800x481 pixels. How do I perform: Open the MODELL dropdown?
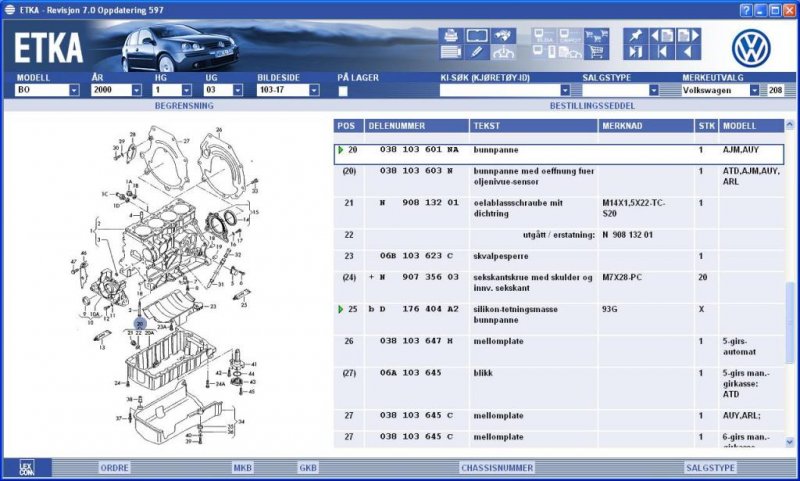click(x=74, y=90)
